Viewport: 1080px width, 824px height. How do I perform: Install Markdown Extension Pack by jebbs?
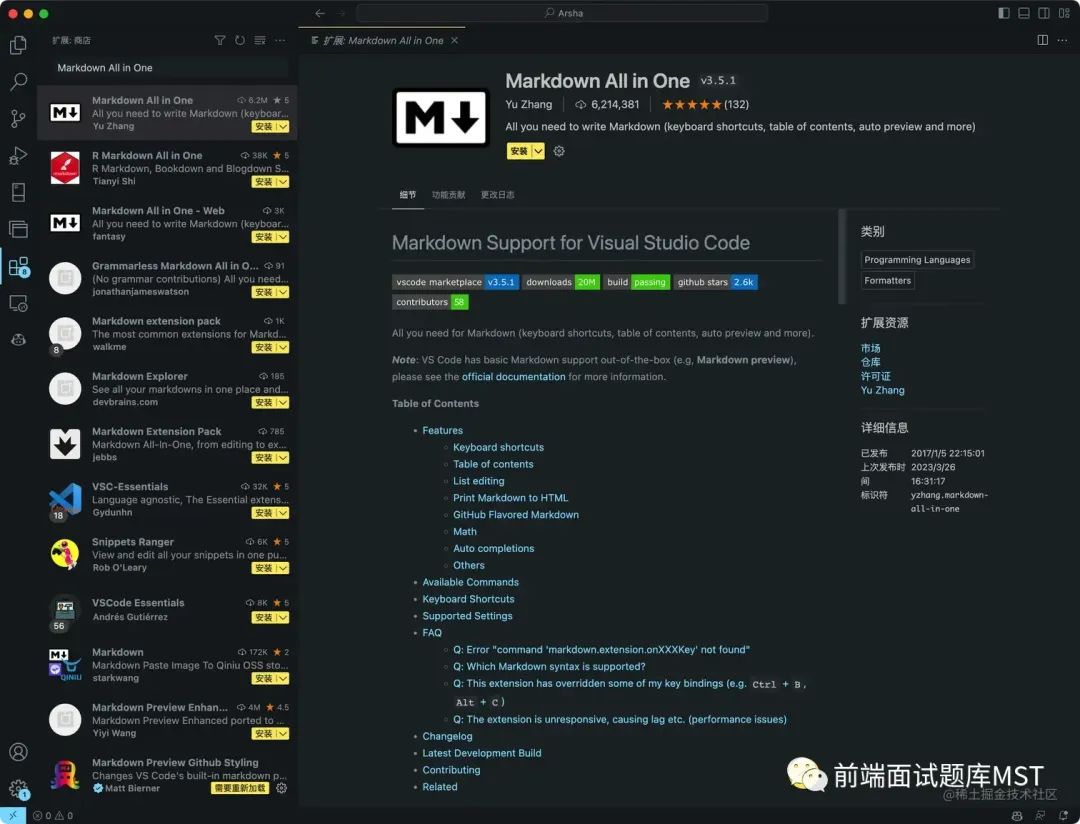(264, 457)
